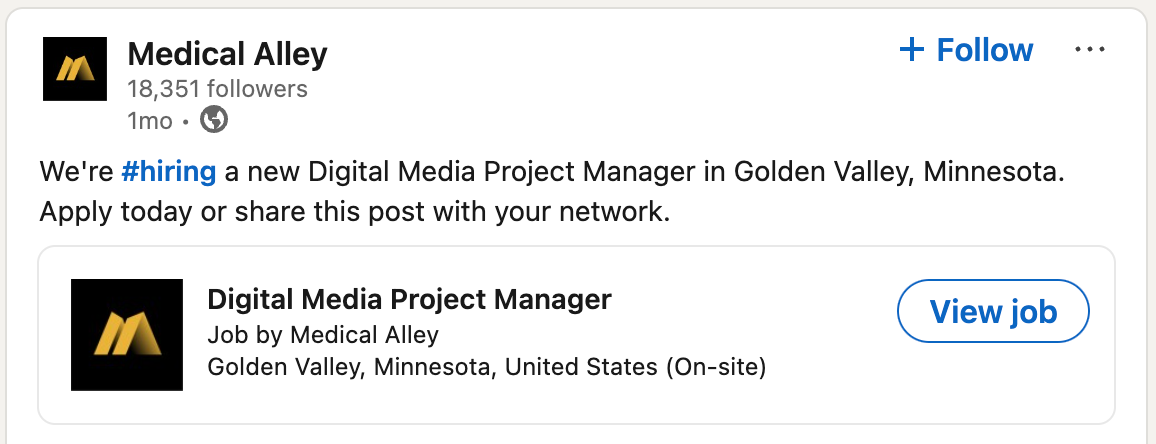Click the globe public visibility icon

(214, 121)
